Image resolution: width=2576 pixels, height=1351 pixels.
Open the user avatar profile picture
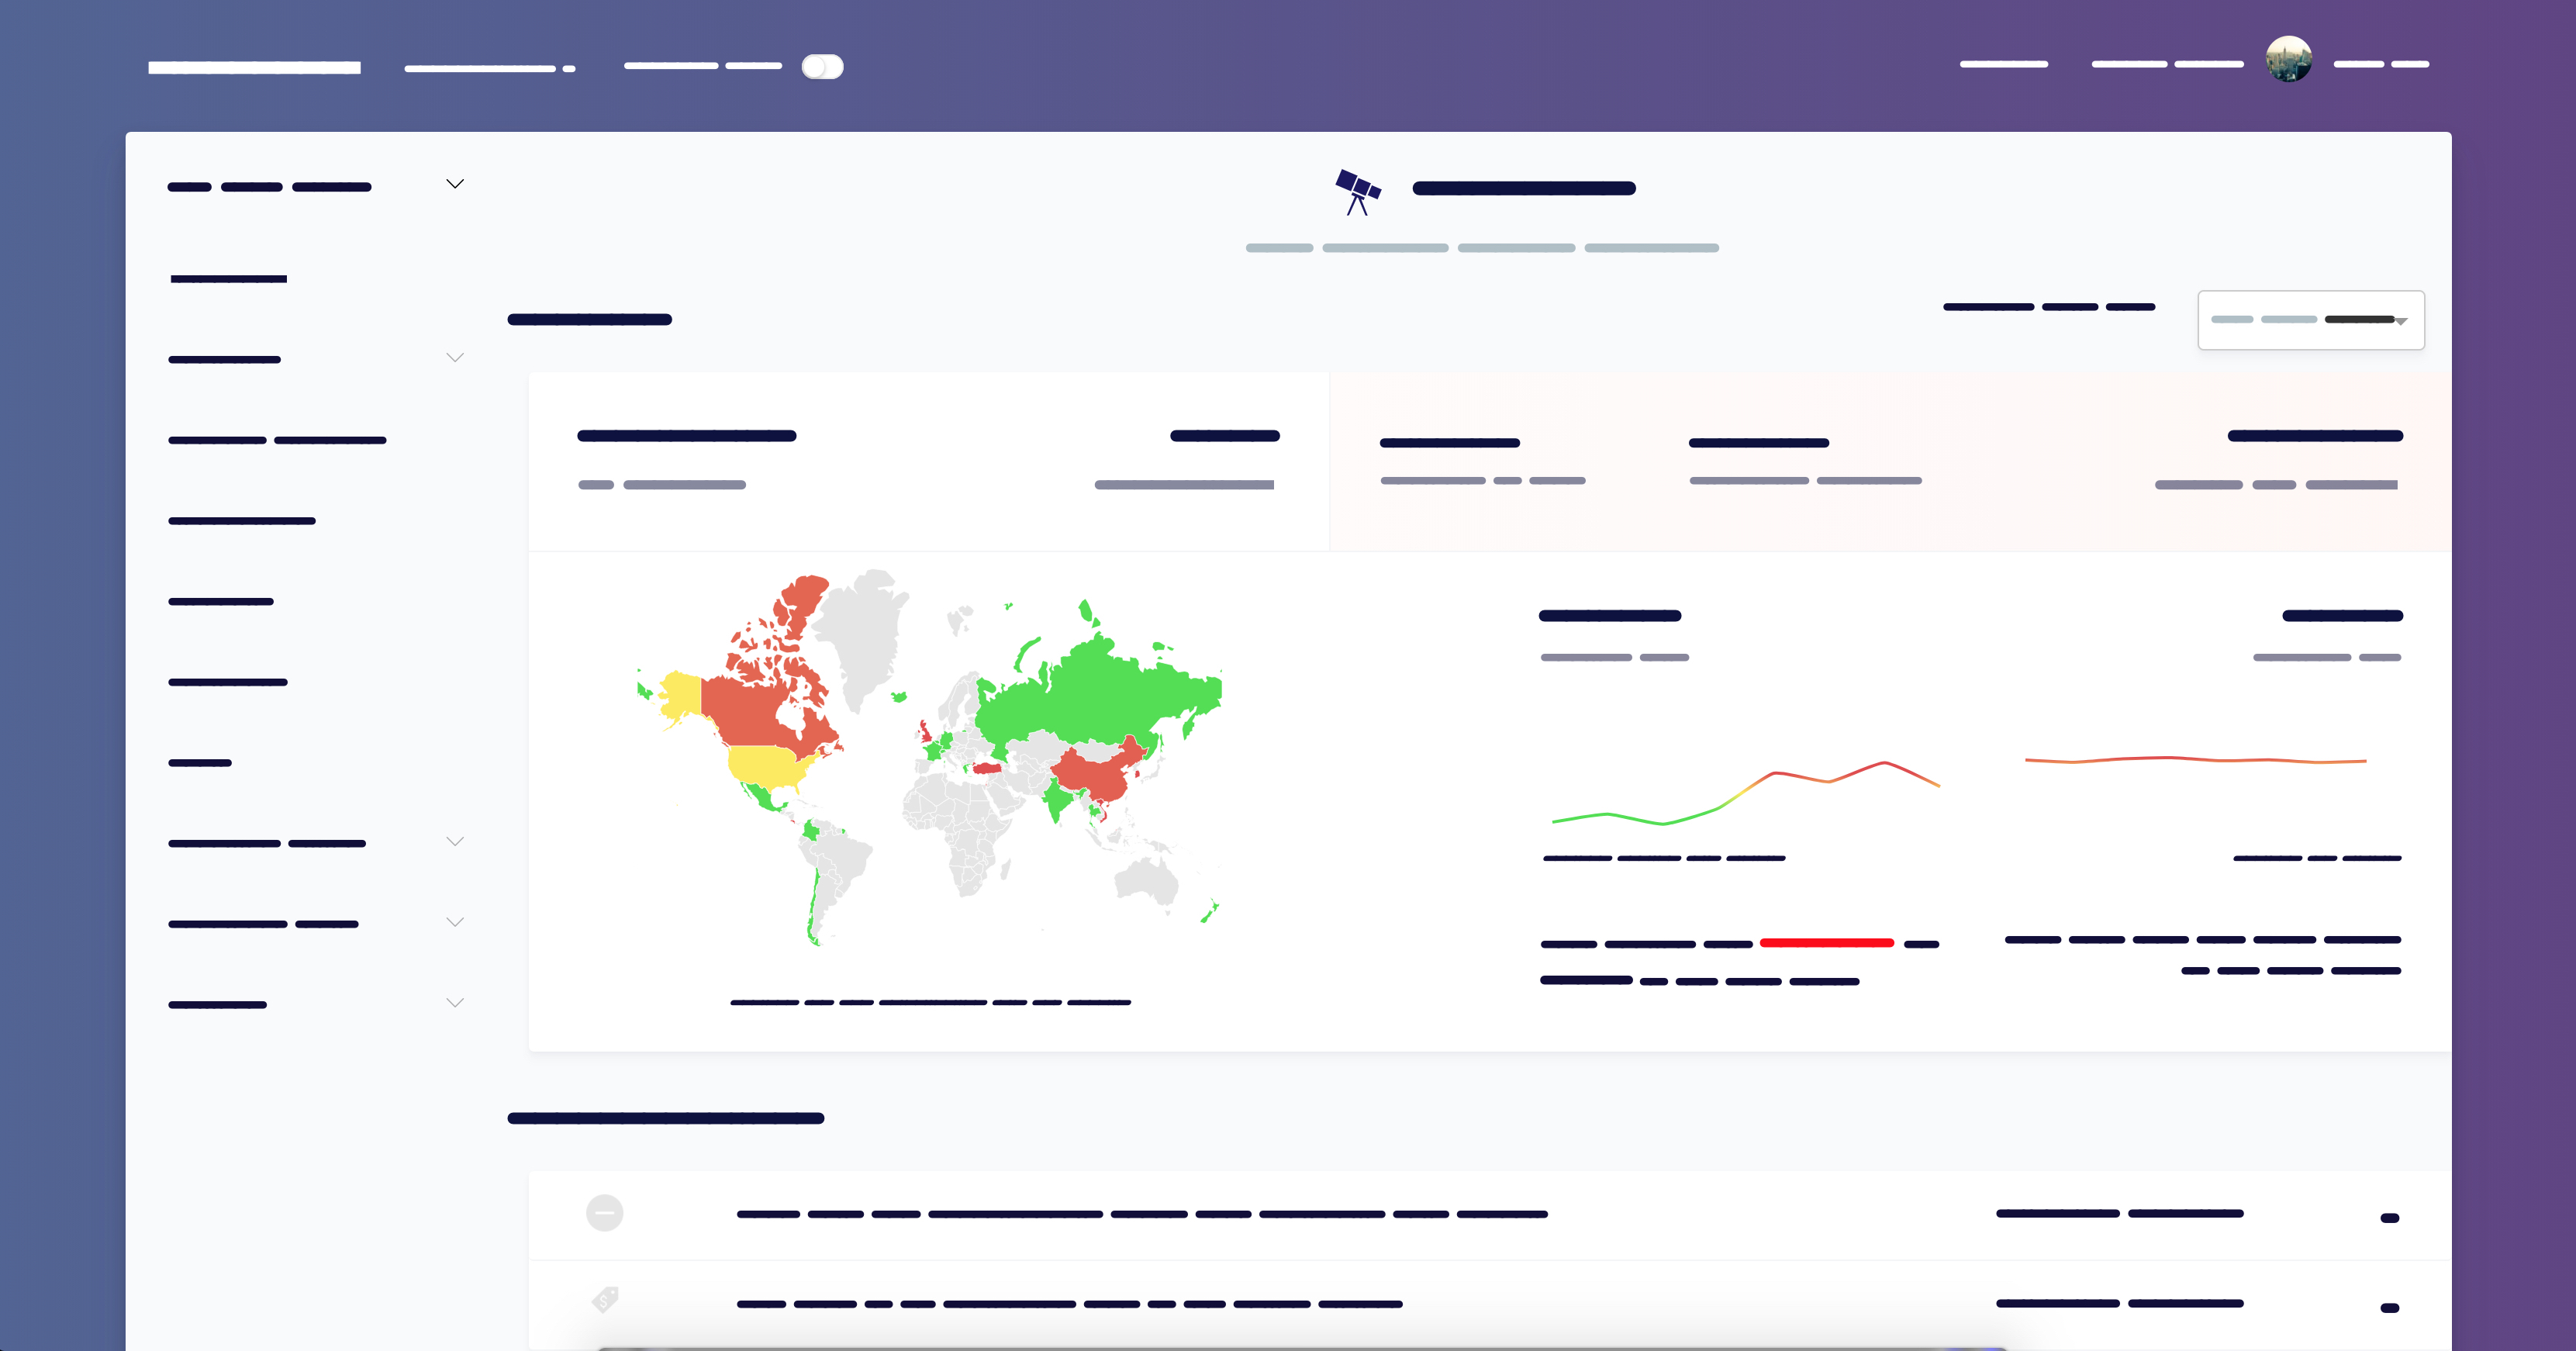pos(2288,59)
